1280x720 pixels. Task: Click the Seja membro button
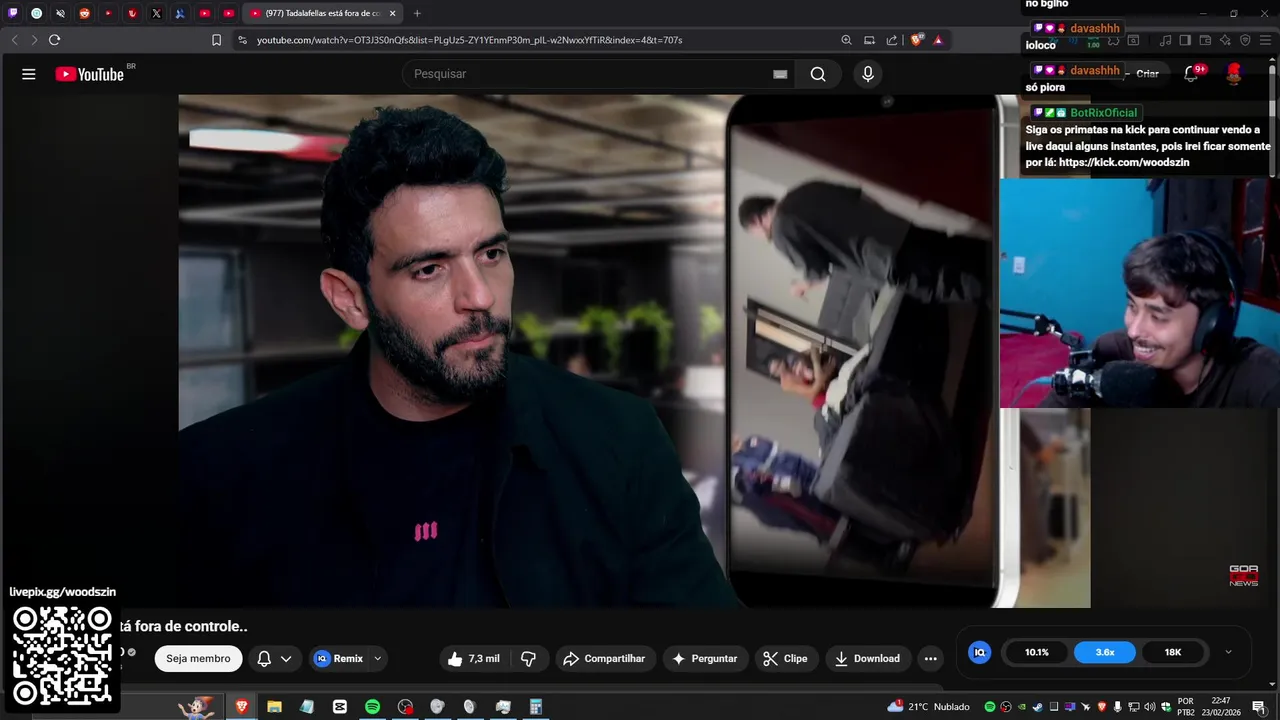[x=198, y=658]
